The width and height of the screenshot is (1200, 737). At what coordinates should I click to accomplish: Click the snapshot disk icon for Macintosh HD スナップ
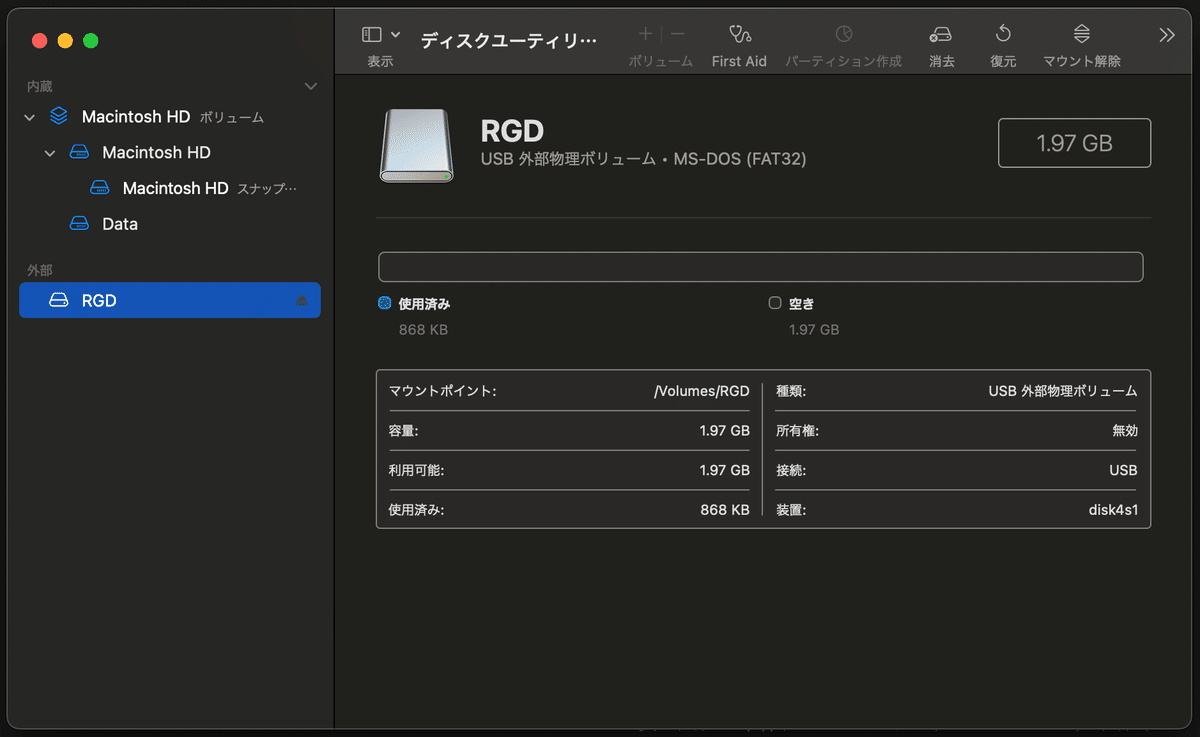(x=99, y=188)
